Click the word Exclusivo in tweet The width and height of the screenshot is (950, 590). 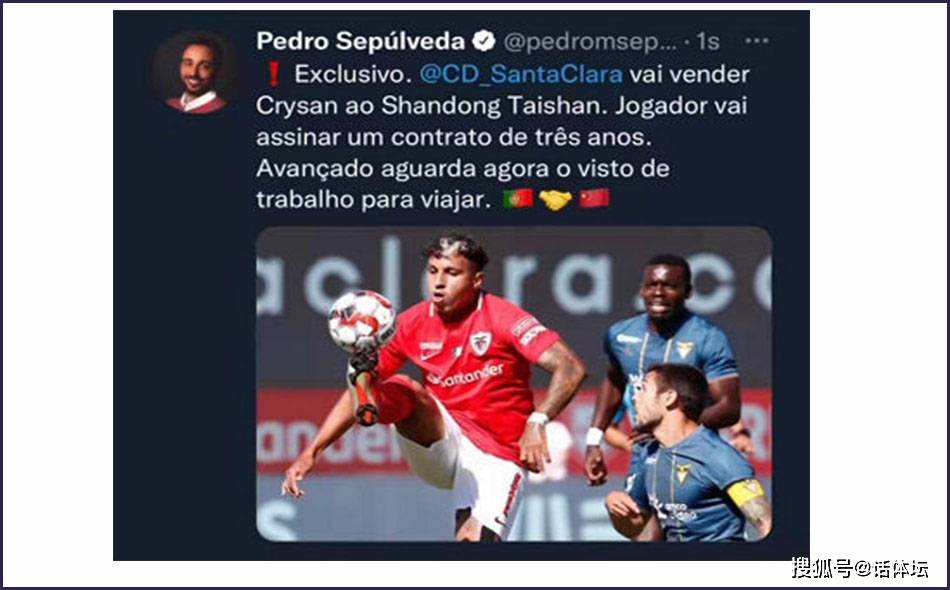350,74
